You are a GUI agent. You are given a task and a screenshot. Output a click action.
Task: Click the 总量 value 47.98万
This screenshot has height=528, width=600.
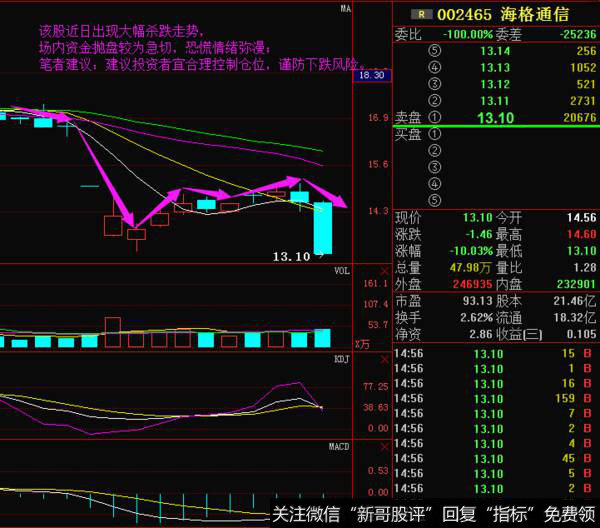470,267
